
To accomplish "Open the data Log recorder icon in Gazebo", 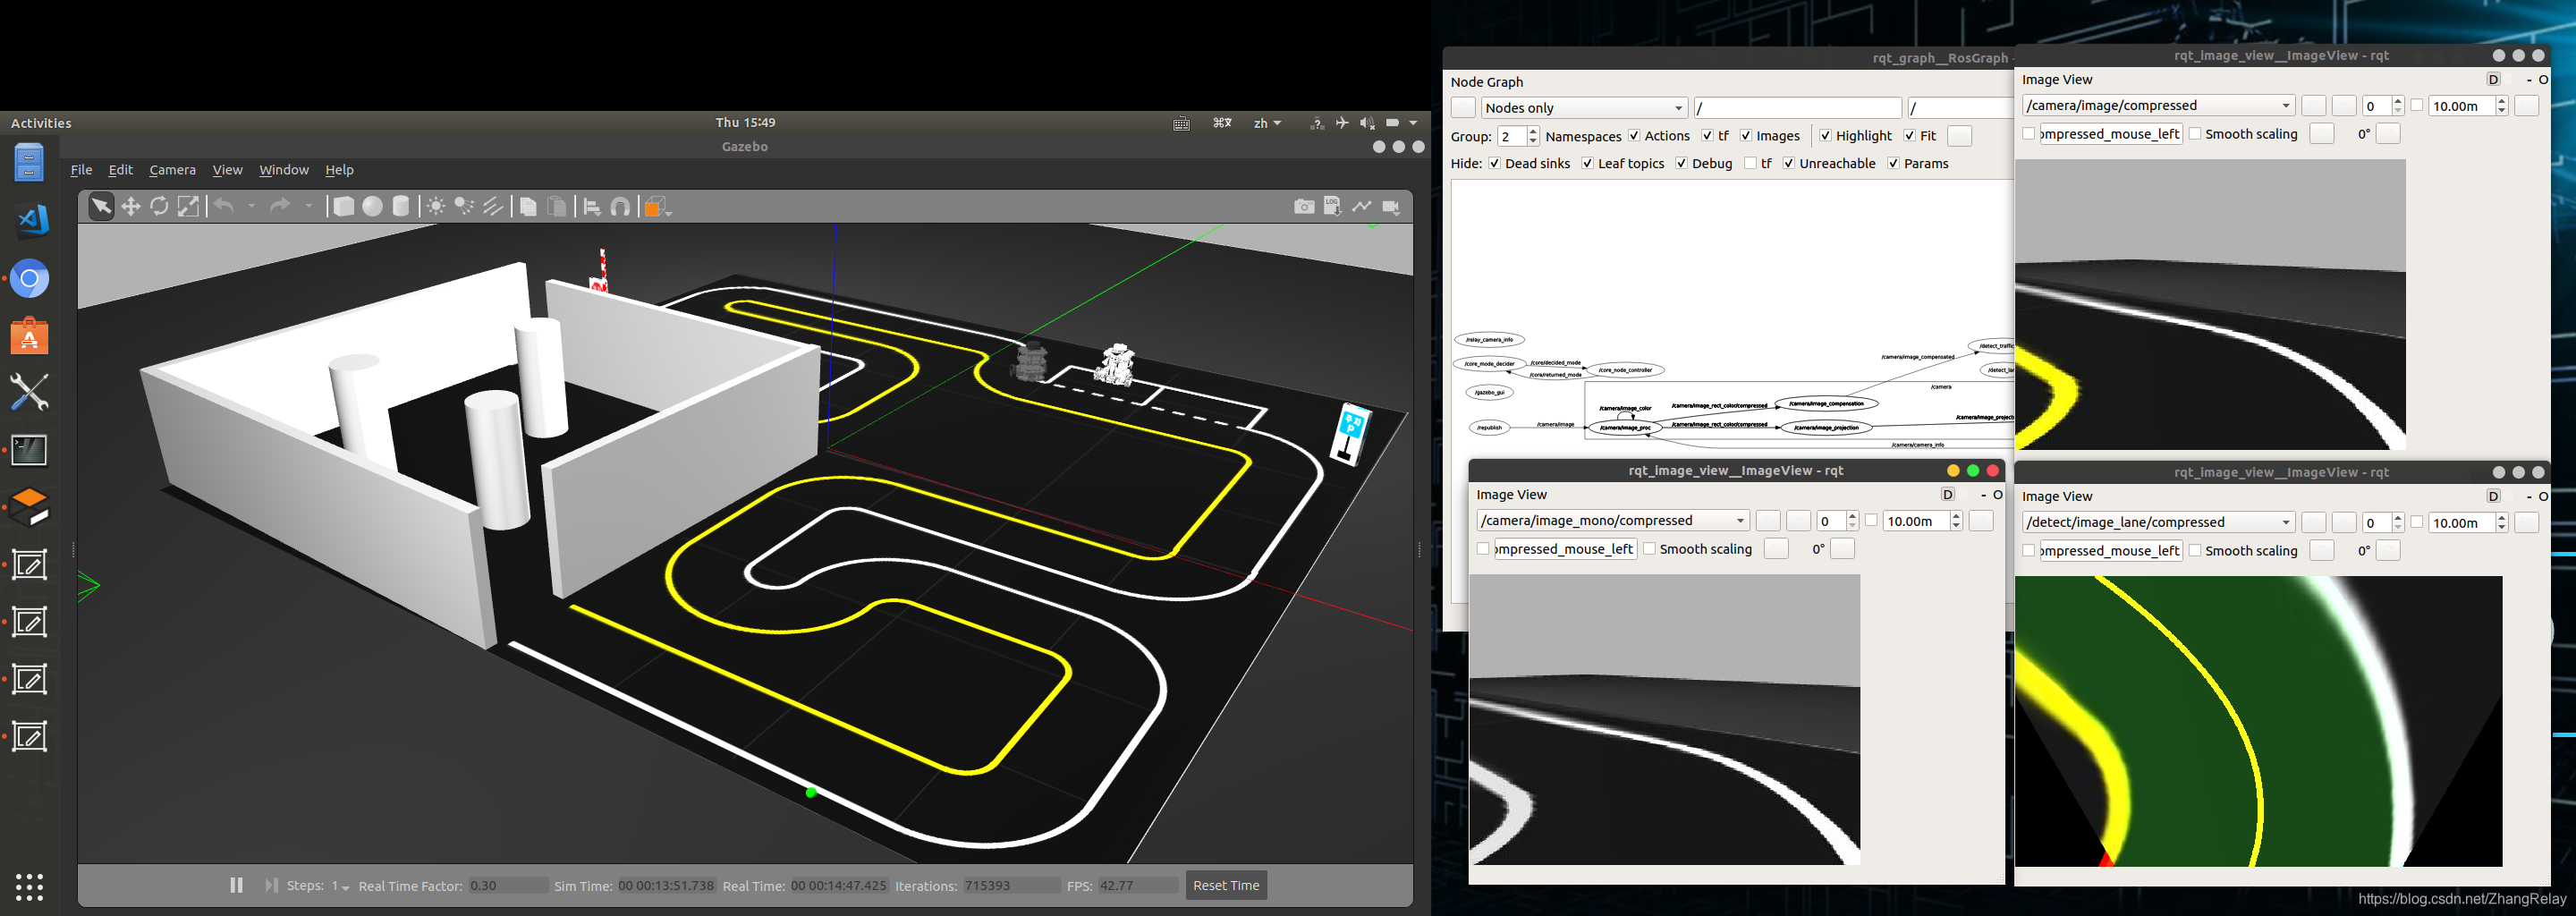I will 1332,206.
